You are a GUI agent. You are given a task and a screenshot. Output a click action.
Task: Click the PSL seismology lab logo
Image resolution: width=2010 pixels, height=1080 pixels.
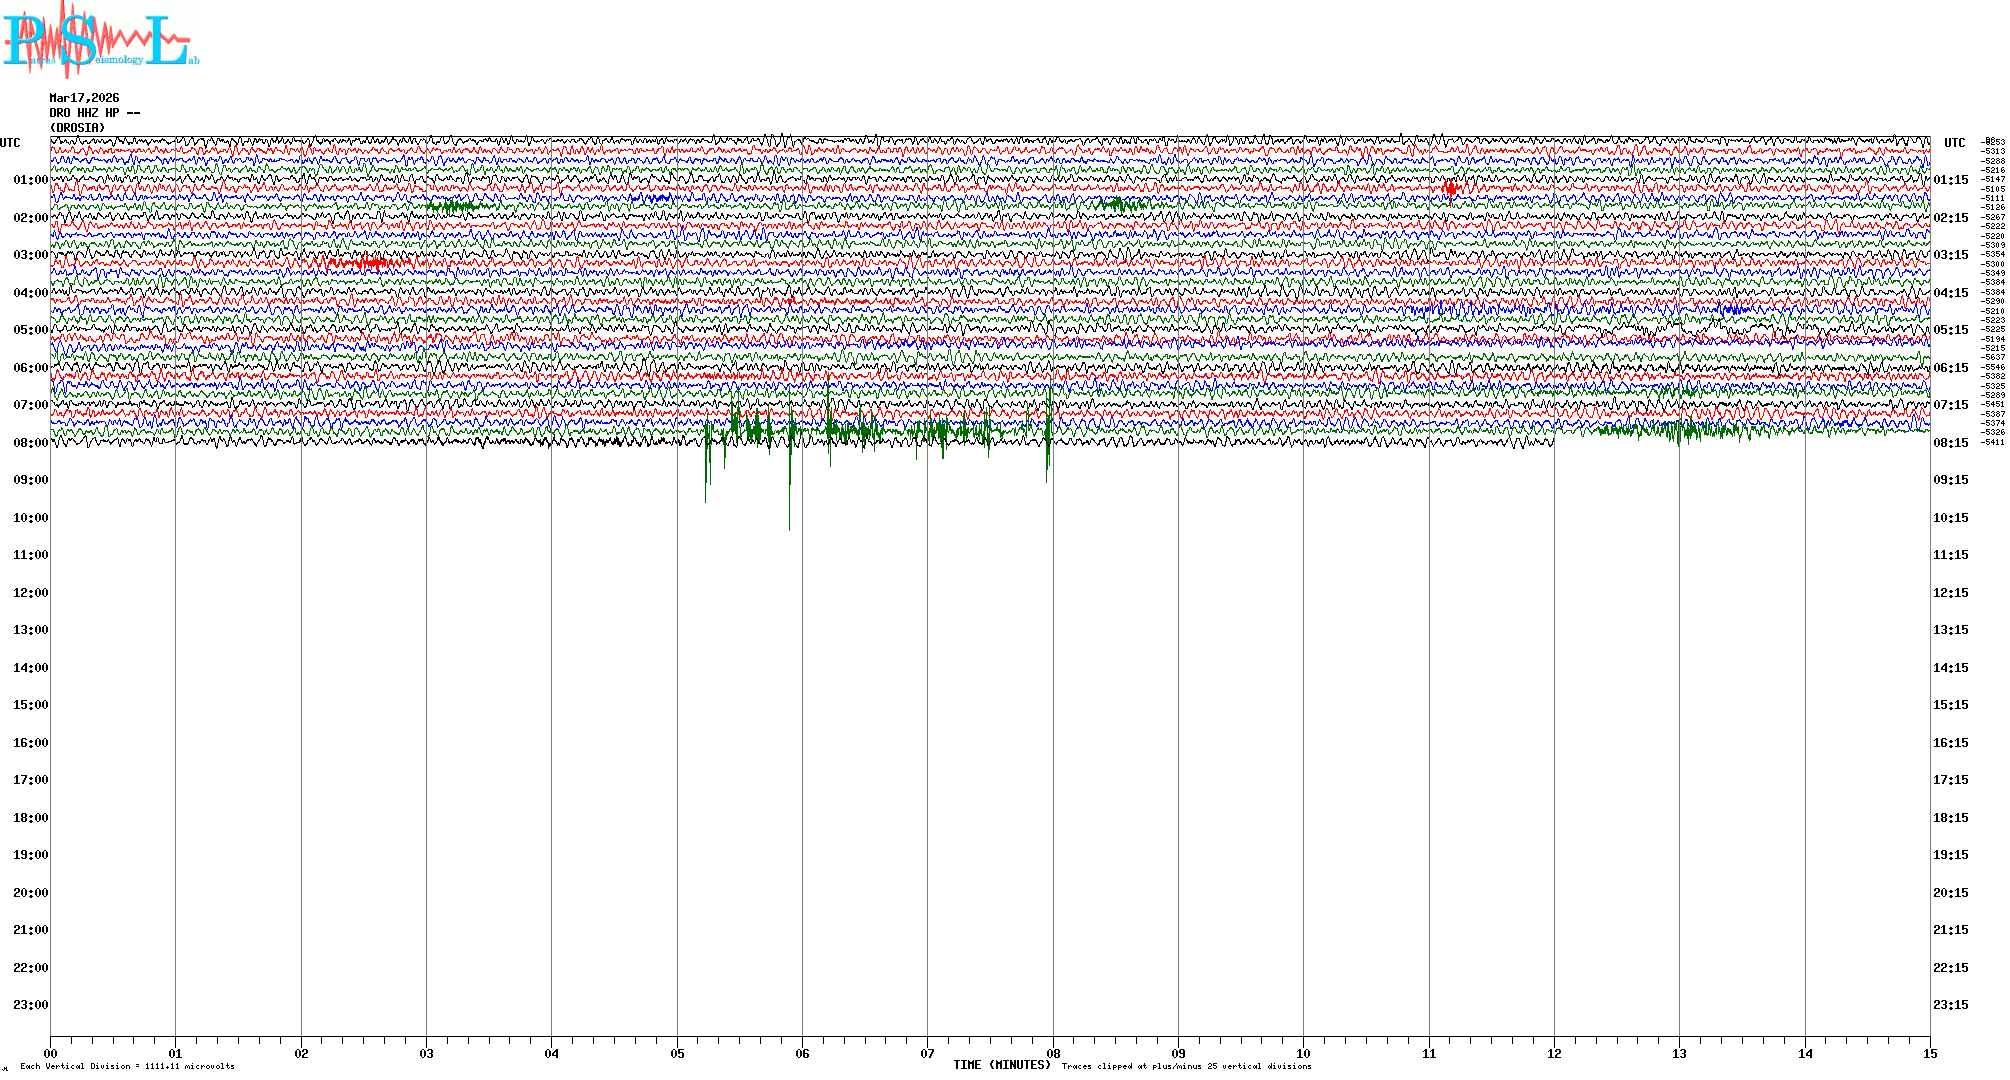(x=100, y=40)
